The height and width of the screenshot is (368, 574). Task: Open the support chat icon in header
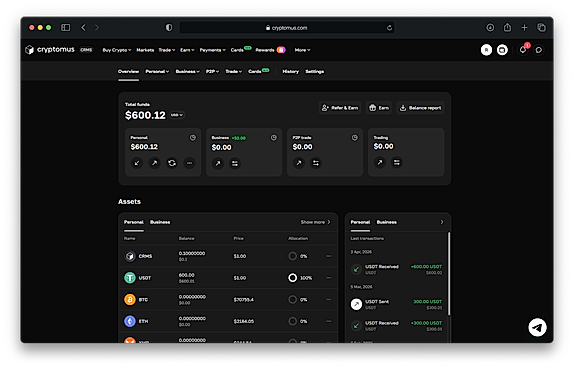click(539, 50)
